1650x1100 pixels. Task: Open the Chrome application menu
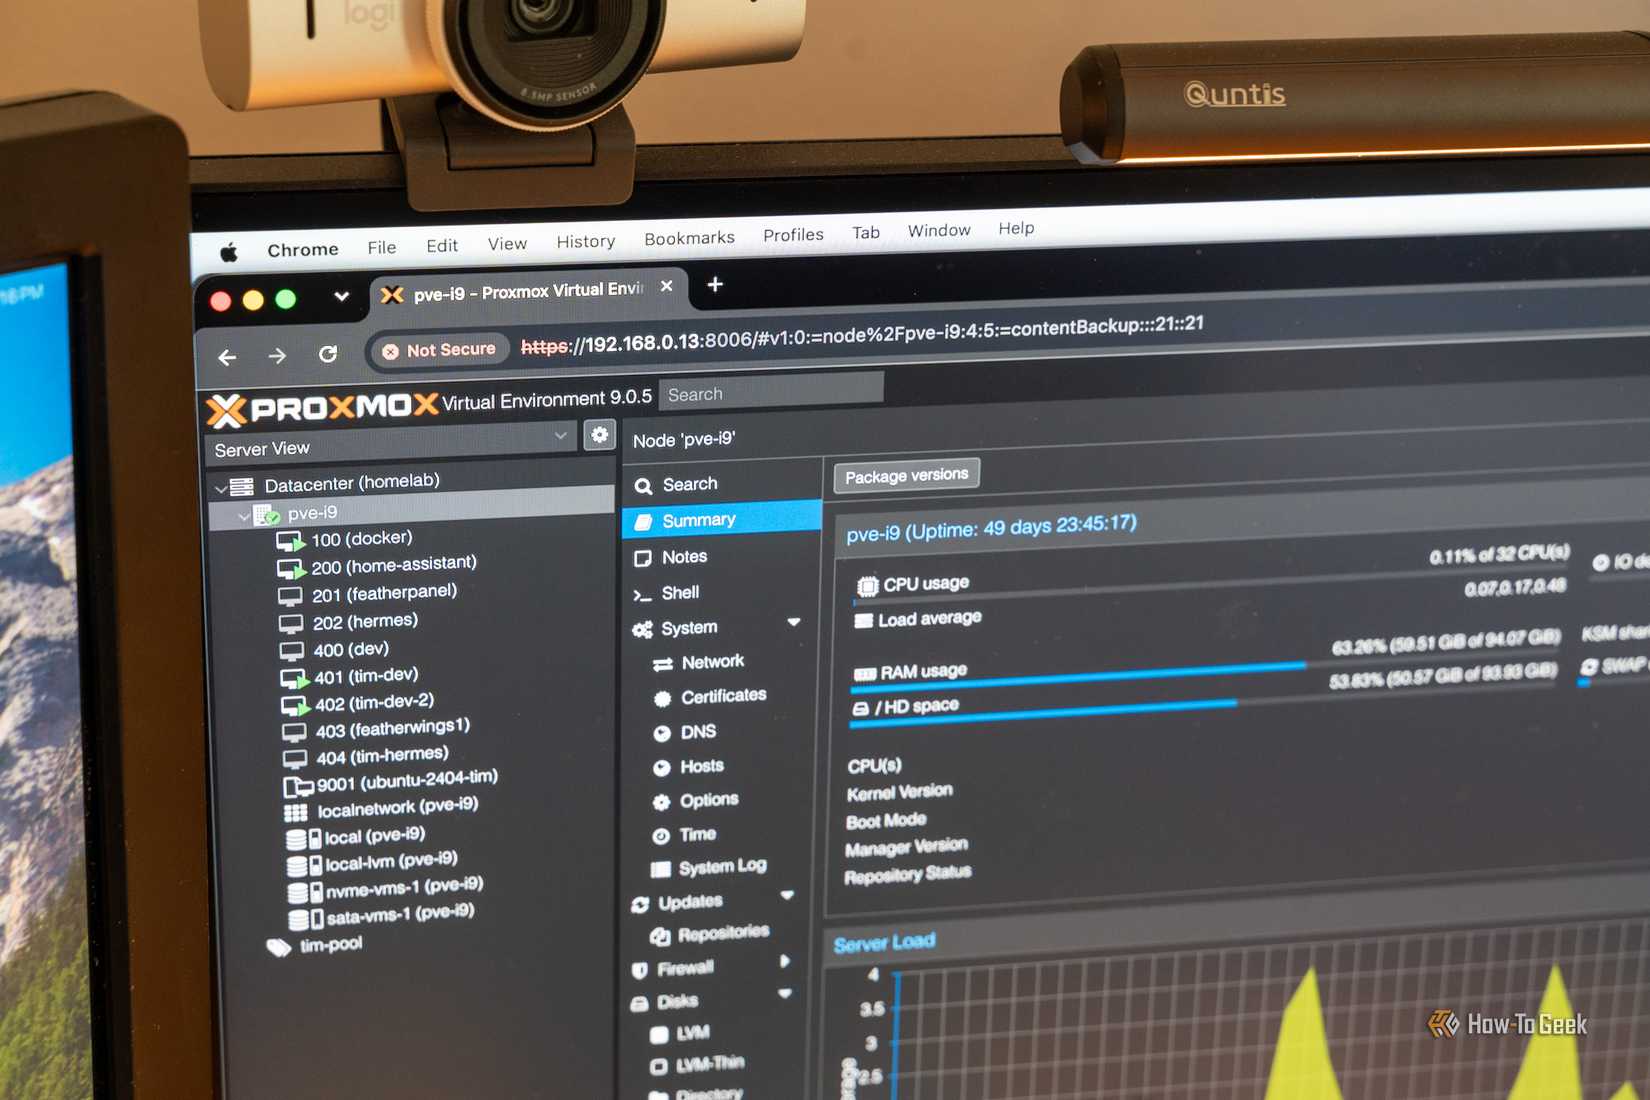(303, 249)
